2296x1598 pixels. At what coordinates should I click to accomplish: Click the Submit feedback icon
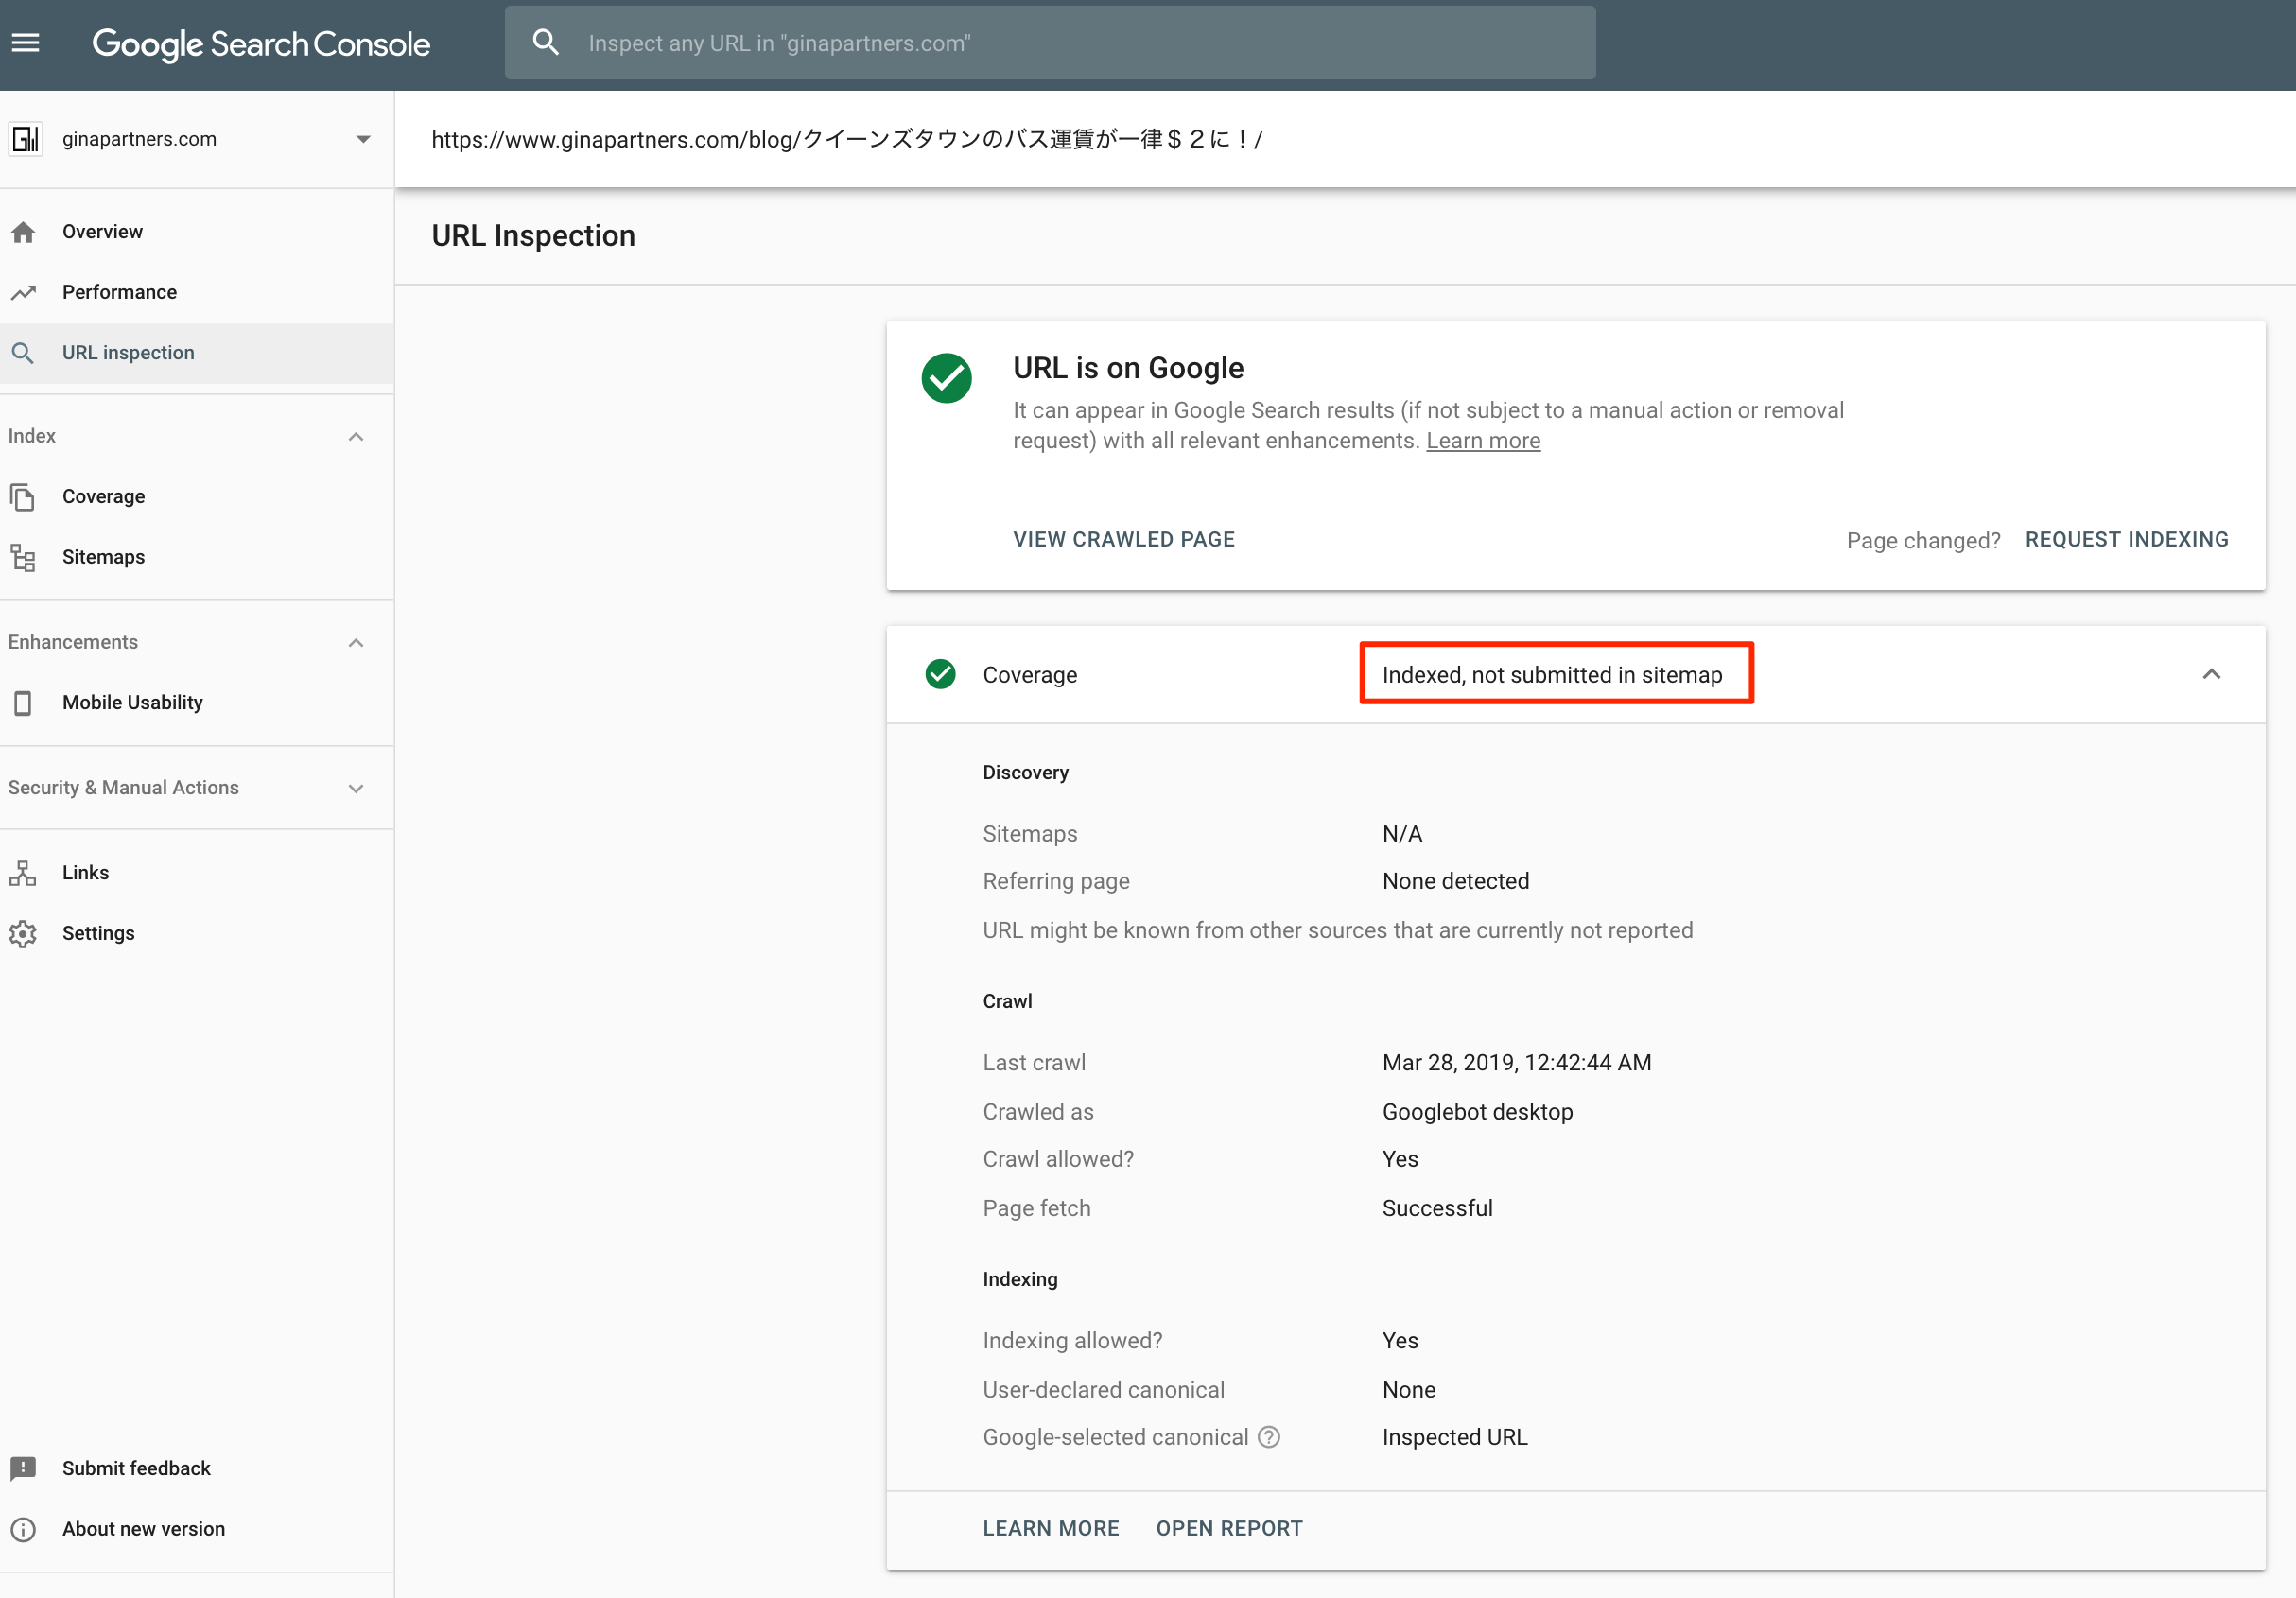click(x=23, y=1468)
